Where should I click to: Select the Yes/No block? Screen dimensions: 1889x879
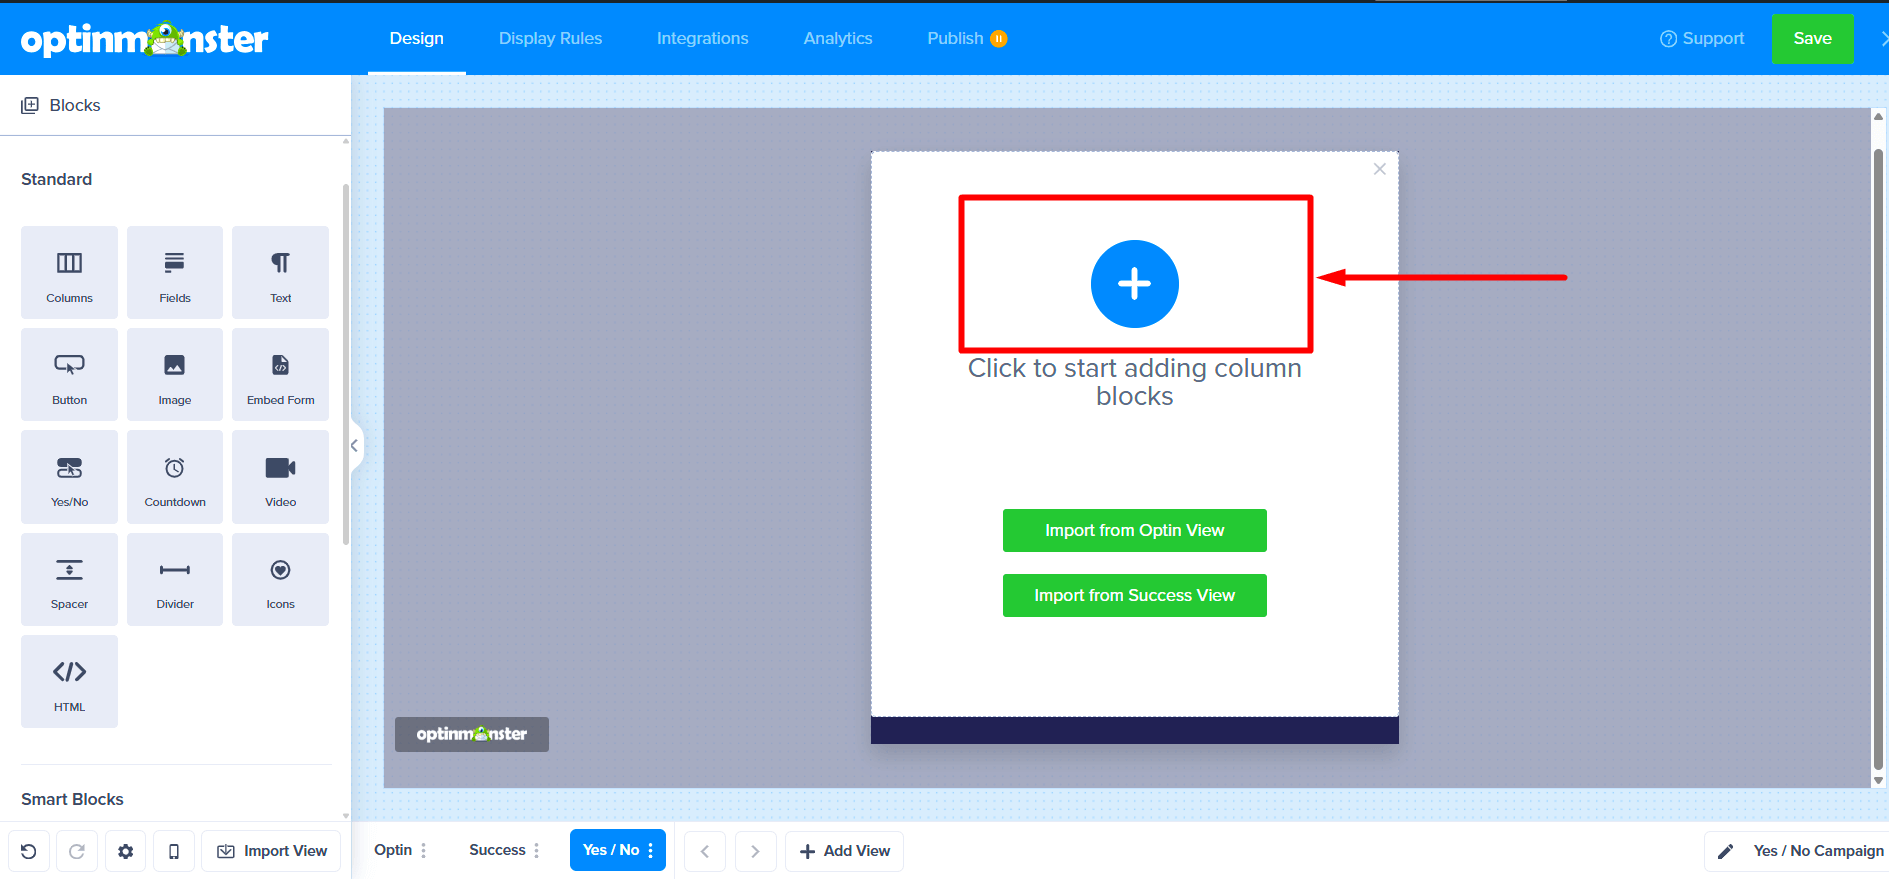click(69, 477)
